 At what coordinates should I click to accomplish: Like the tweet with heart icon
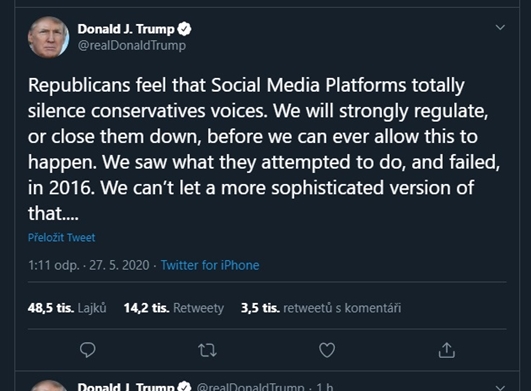tap(327, 350)
